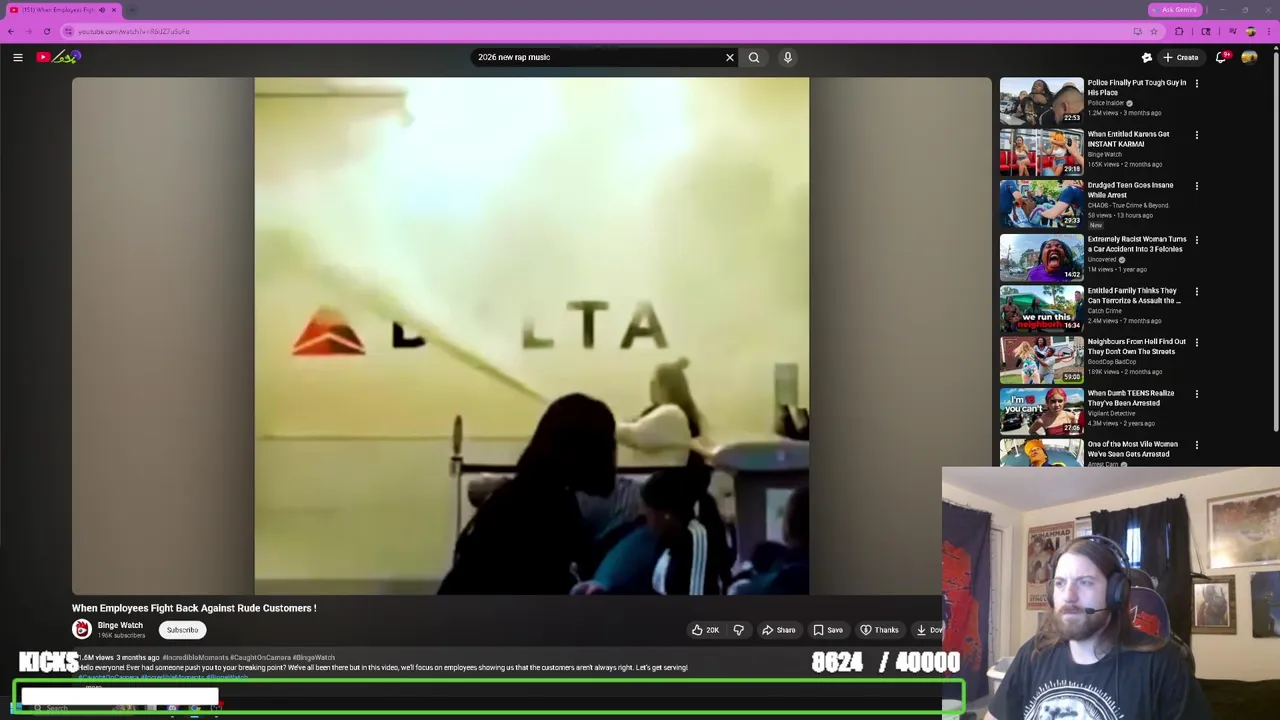Open YouTube notifications bell

point(1221,57)
